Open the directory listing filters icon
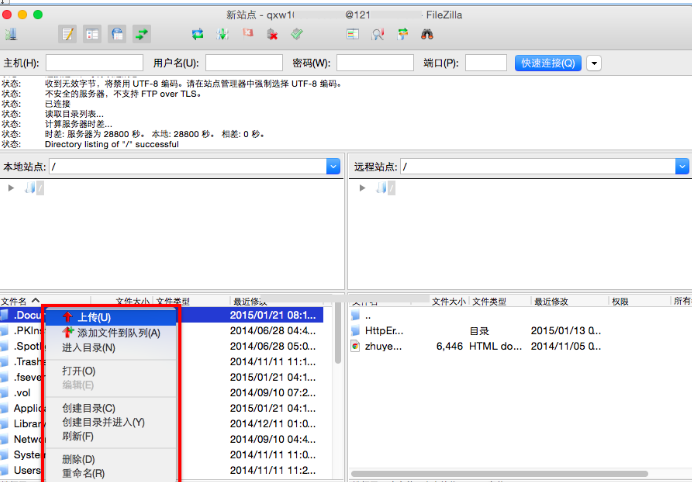Viewport: 692px width, 482px height. [x=352, y=34]
